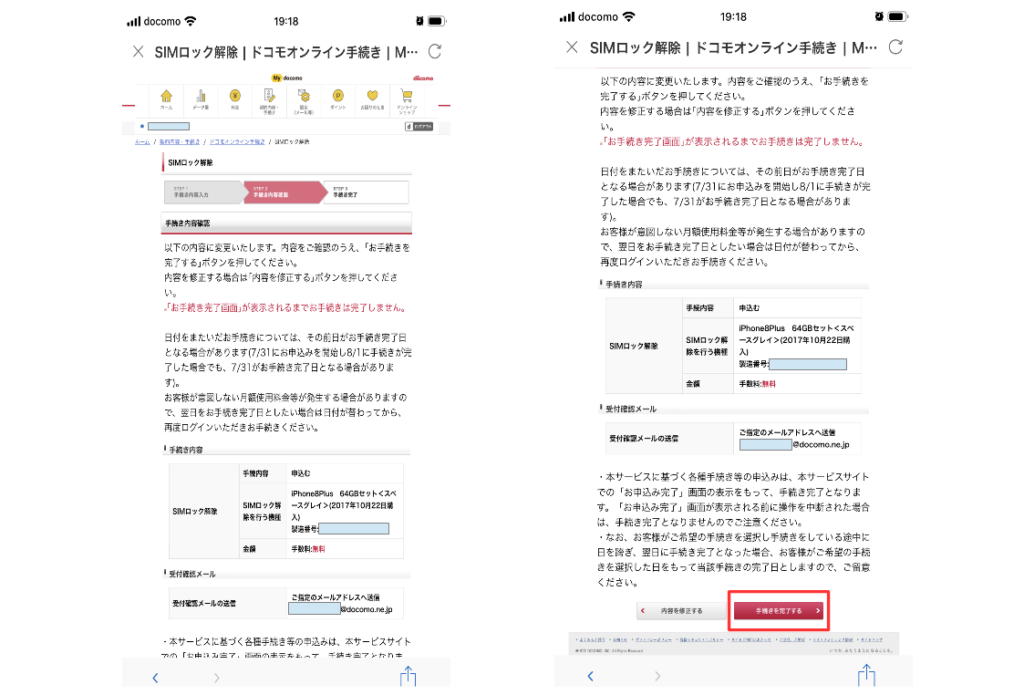Open the online shop cart icon

[x=407, y=98]
